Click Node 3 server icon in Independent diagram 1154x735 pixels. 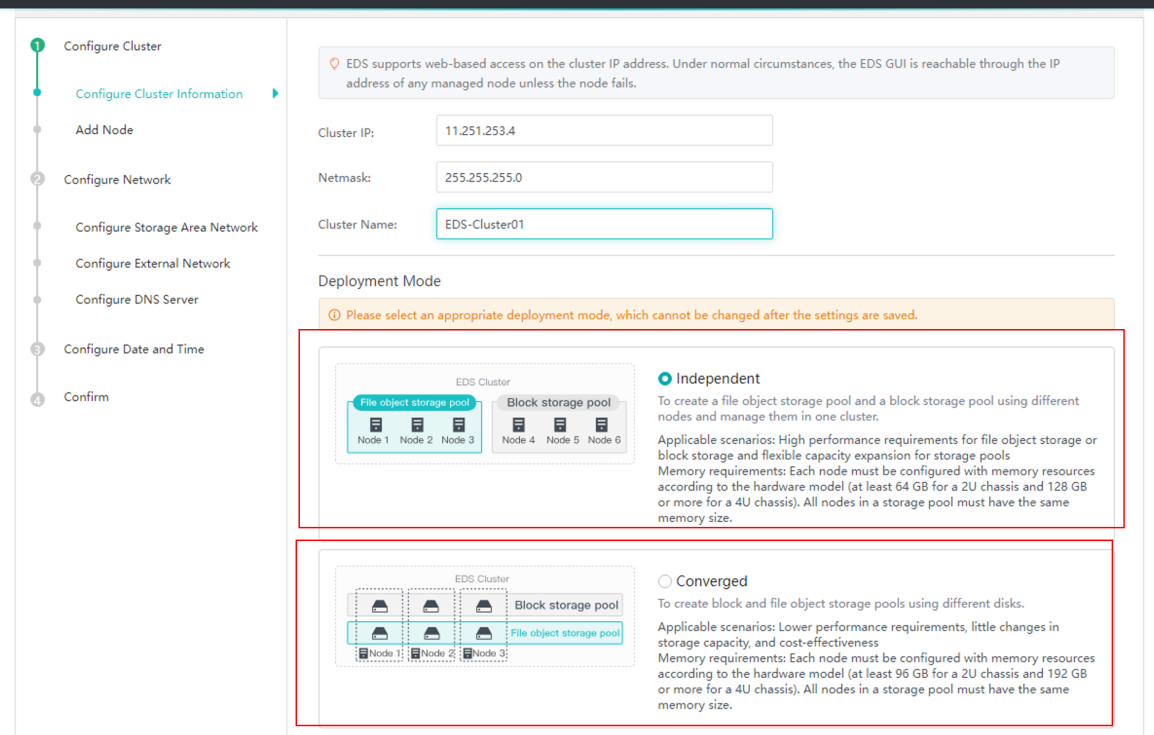[459, 425]
